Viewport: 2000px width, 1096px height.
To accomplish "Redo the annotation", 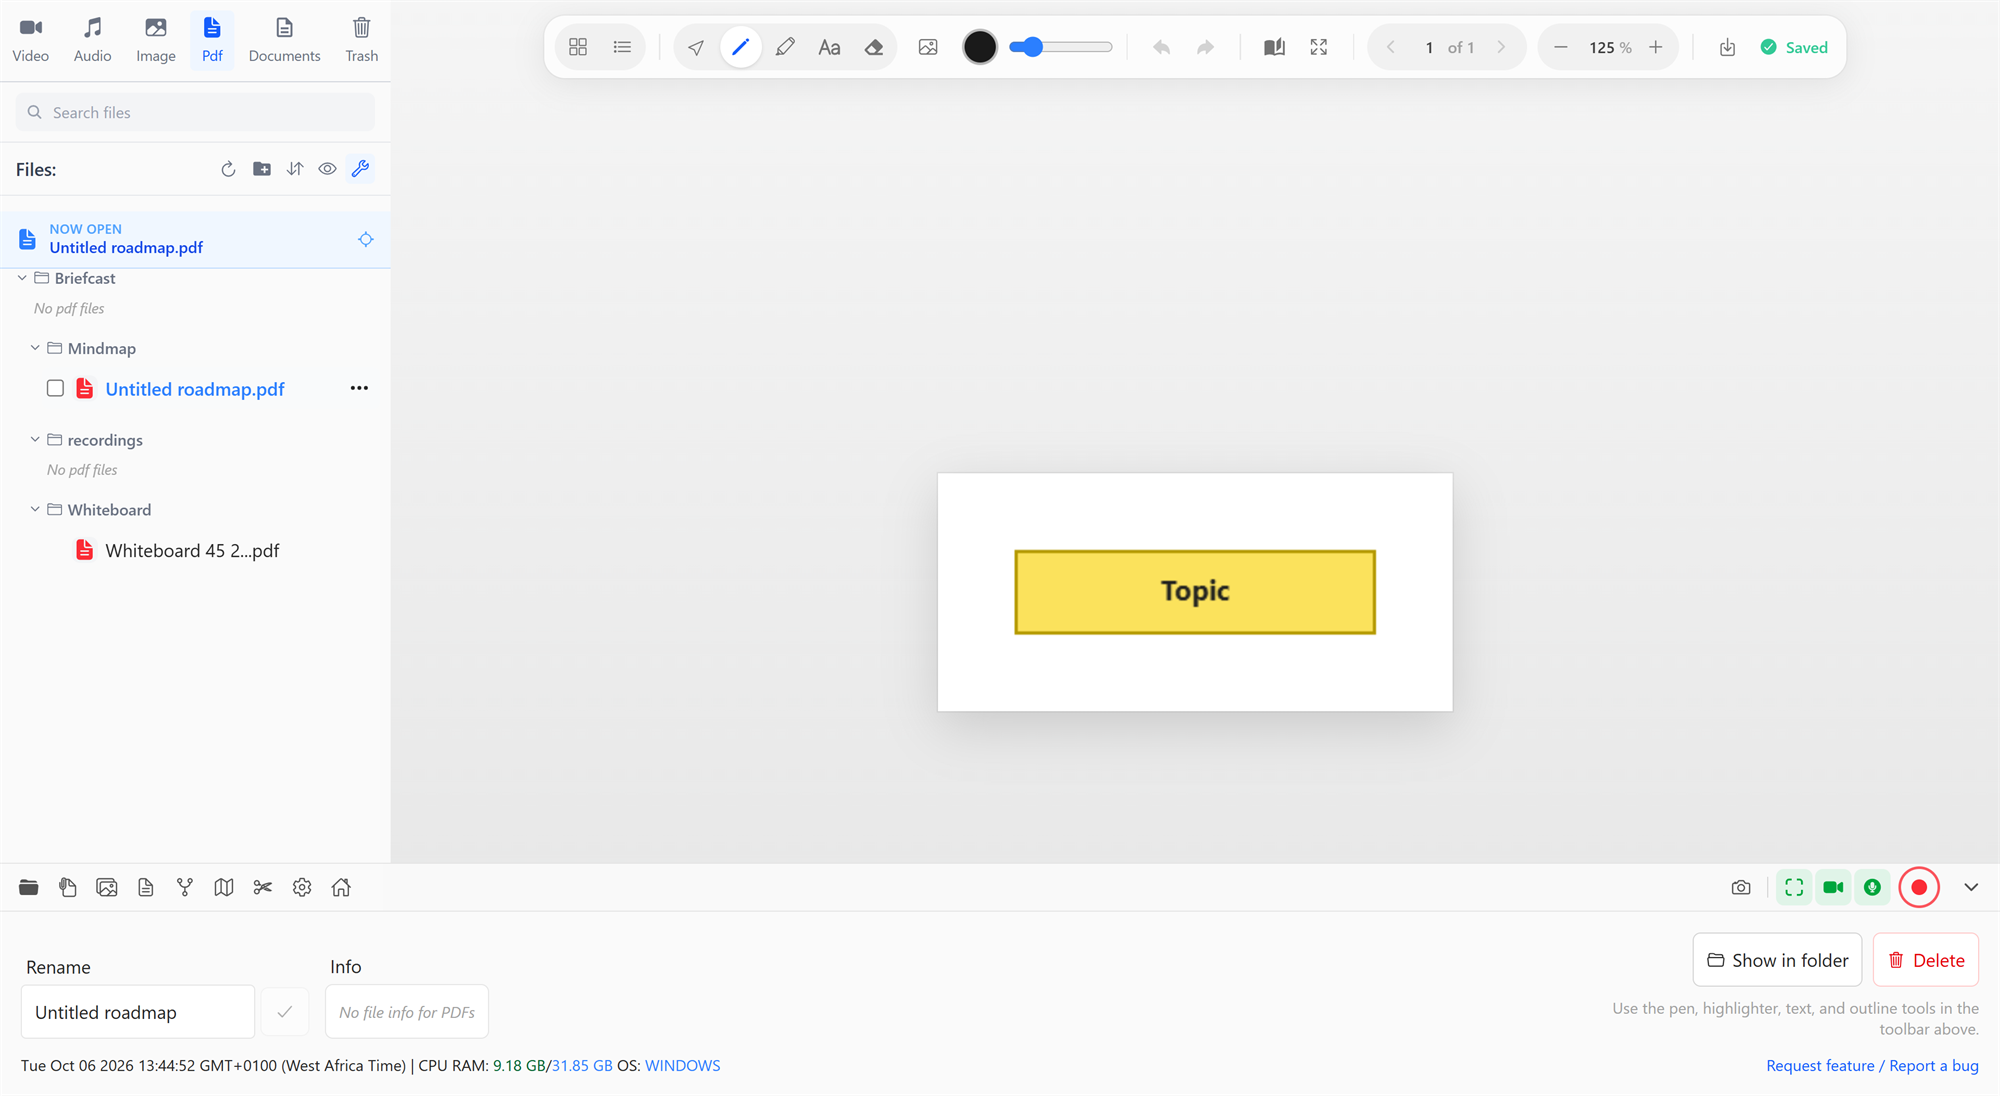I will pyautogui.click(x=1205, y=47).
